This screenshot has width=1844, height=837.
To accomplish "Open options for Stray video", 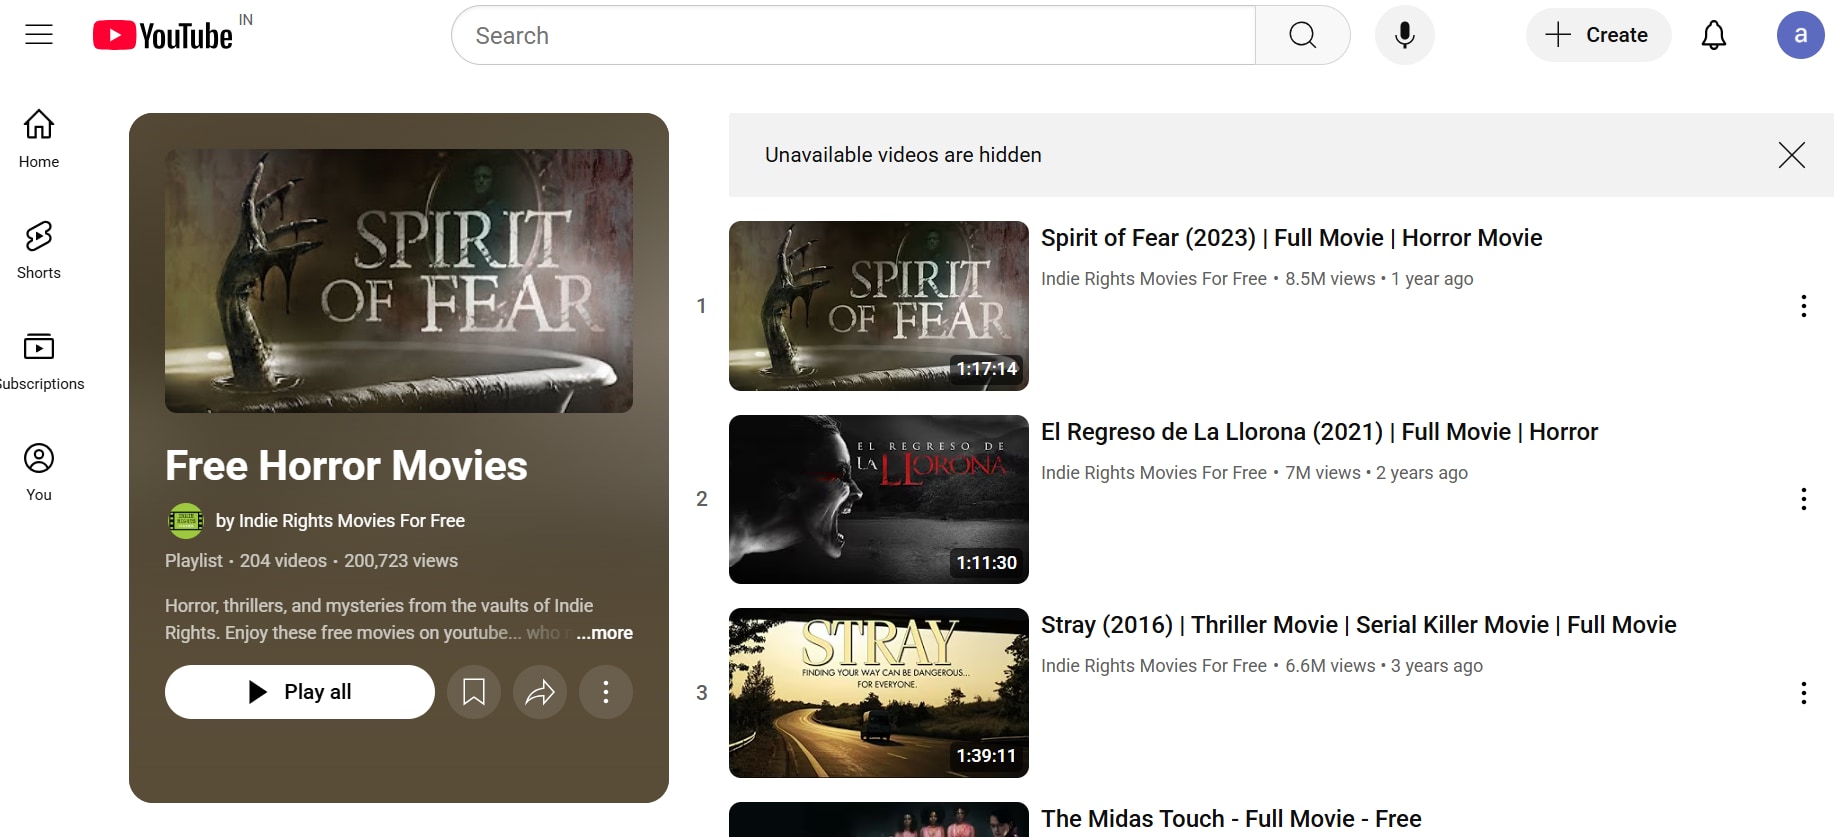I will 1803,693.
